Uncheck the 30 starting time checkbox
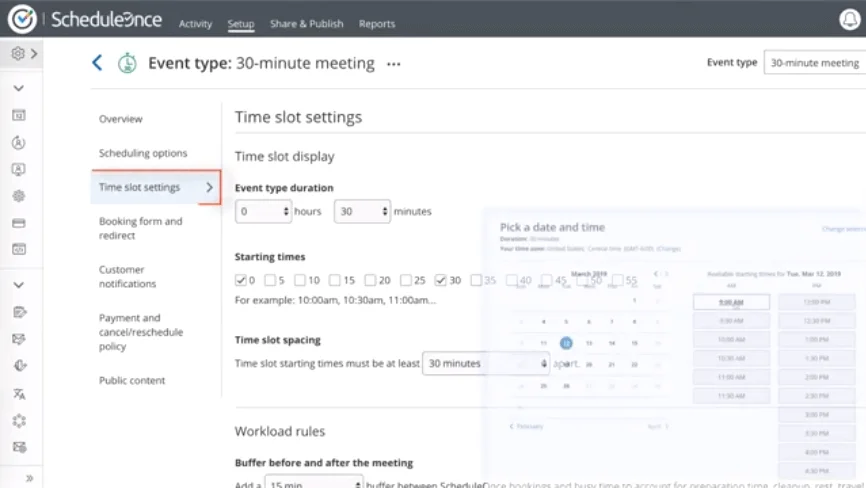This screenshot has width=866, height=488. (440, 280)
